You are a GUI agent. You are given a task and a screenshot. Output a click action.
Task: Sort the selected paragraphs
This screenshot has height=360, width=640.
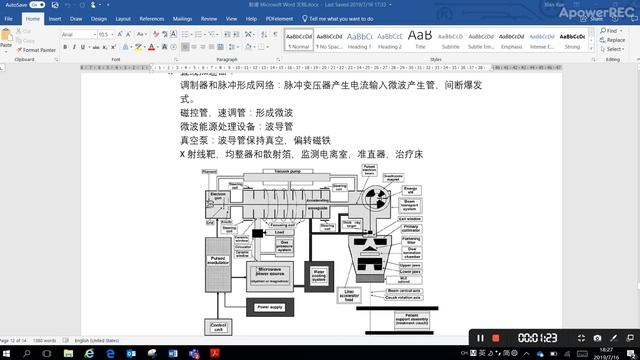pos(264,34)
